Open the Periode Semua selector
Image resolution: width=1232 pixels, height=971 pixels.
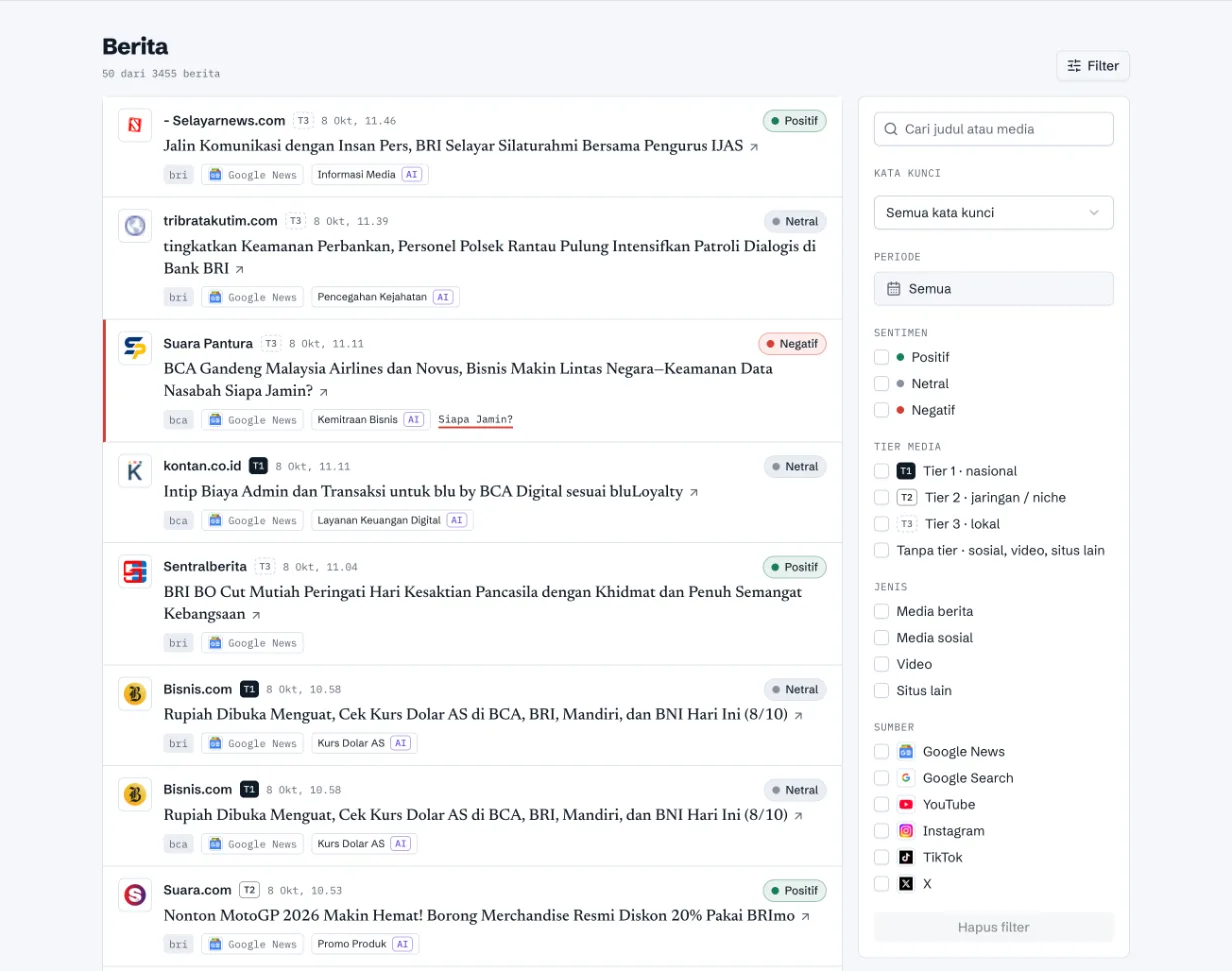click(x=993, y=289)
